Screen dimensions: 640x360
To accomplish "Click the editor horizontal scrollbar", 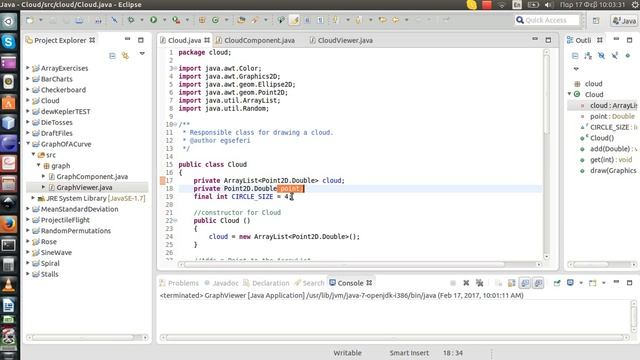I will click(344, 264).
